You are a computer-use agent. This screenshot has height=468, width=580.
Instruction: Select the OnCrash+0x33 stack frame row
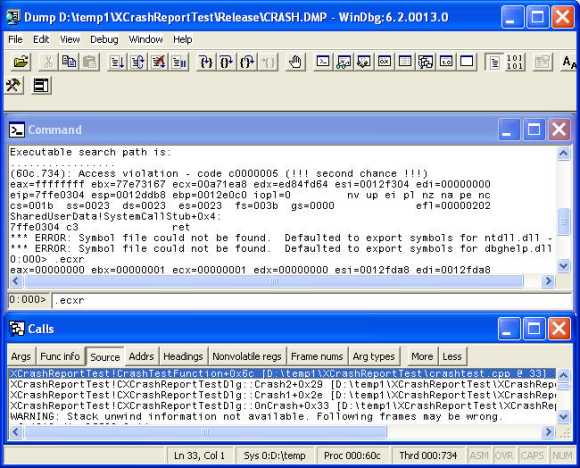(282, 405)
